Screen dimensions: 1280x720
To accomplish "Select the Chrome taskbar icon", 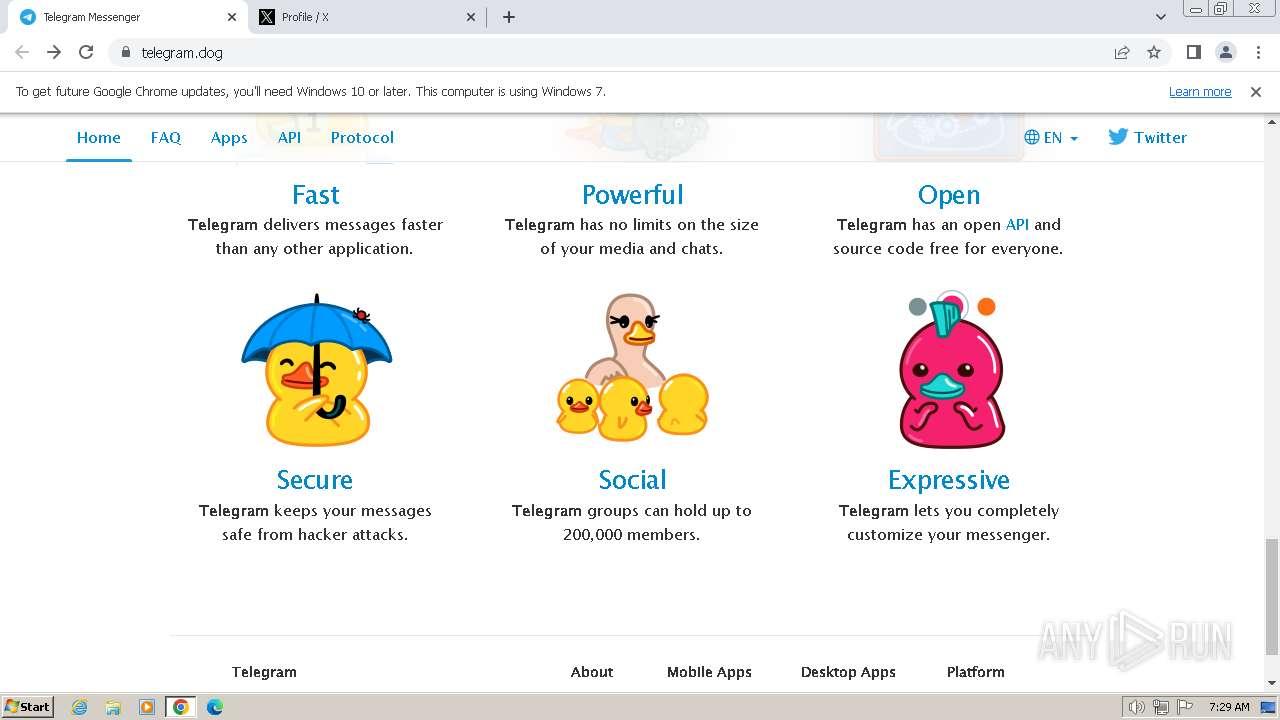I will (180, 707).
